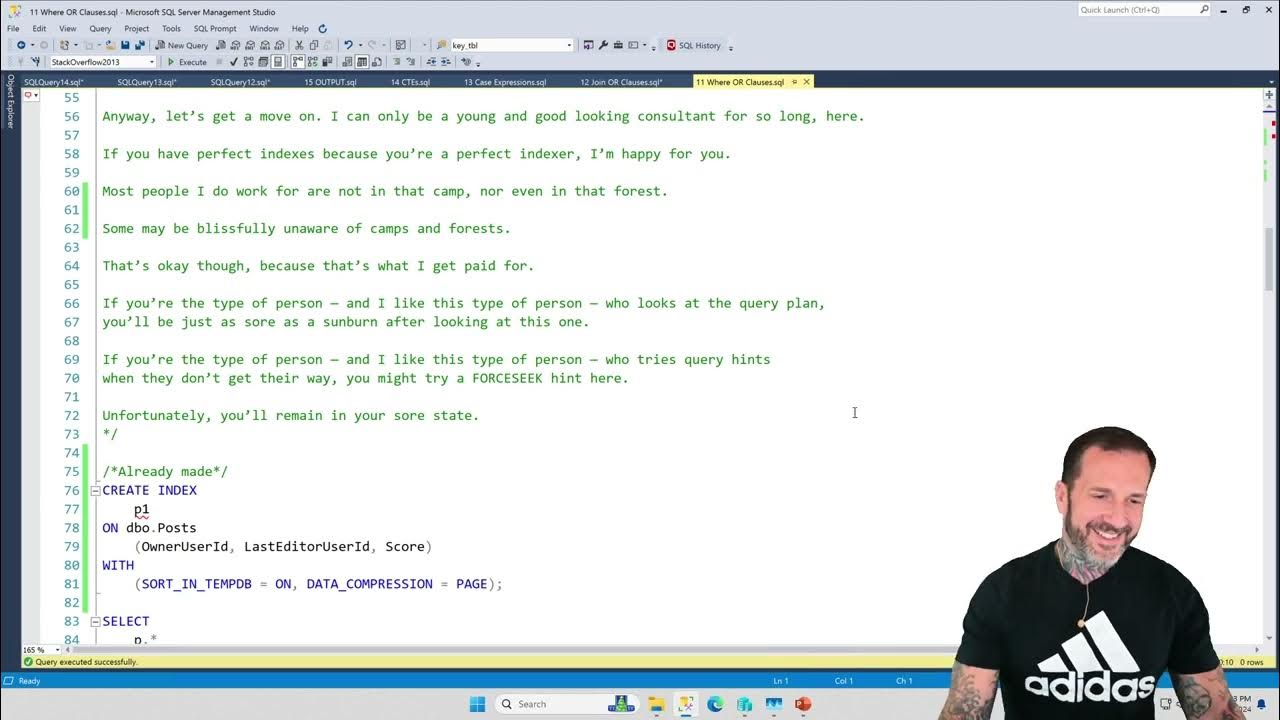The height and width of the screenshot is (720, 1280).
Task: Open Microsoft Edge from taskbar
Action: click(x=715, y=704)
